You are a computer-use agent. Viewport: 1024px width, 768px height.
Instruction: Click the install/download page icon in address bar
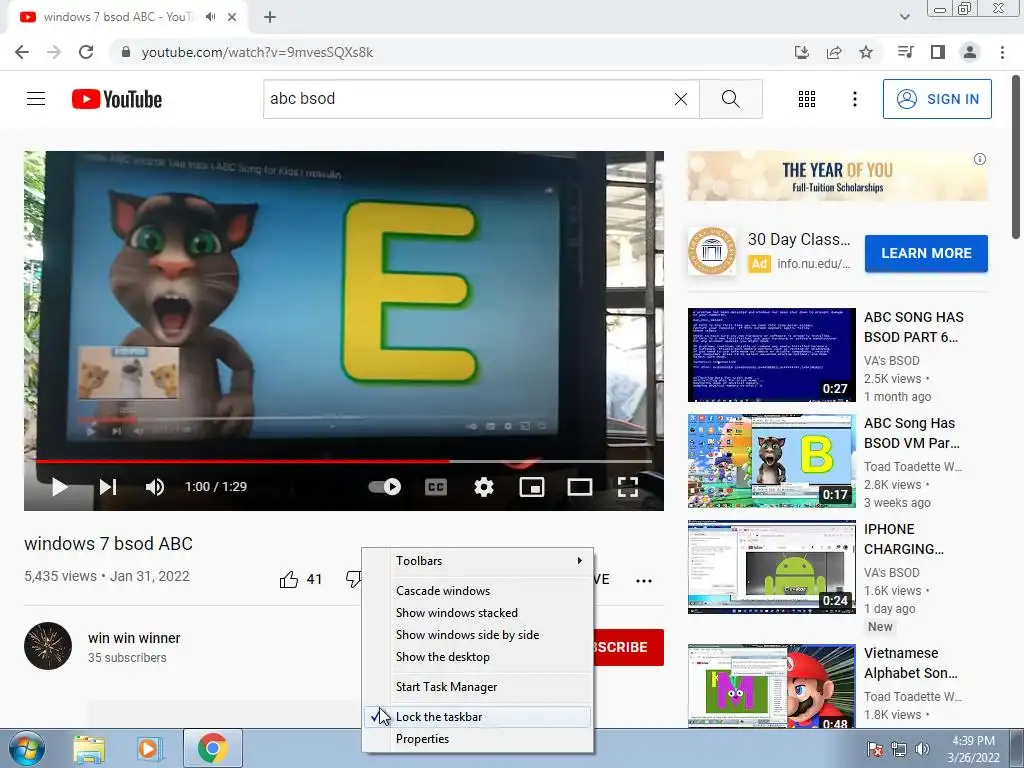(x=801, y=52)
